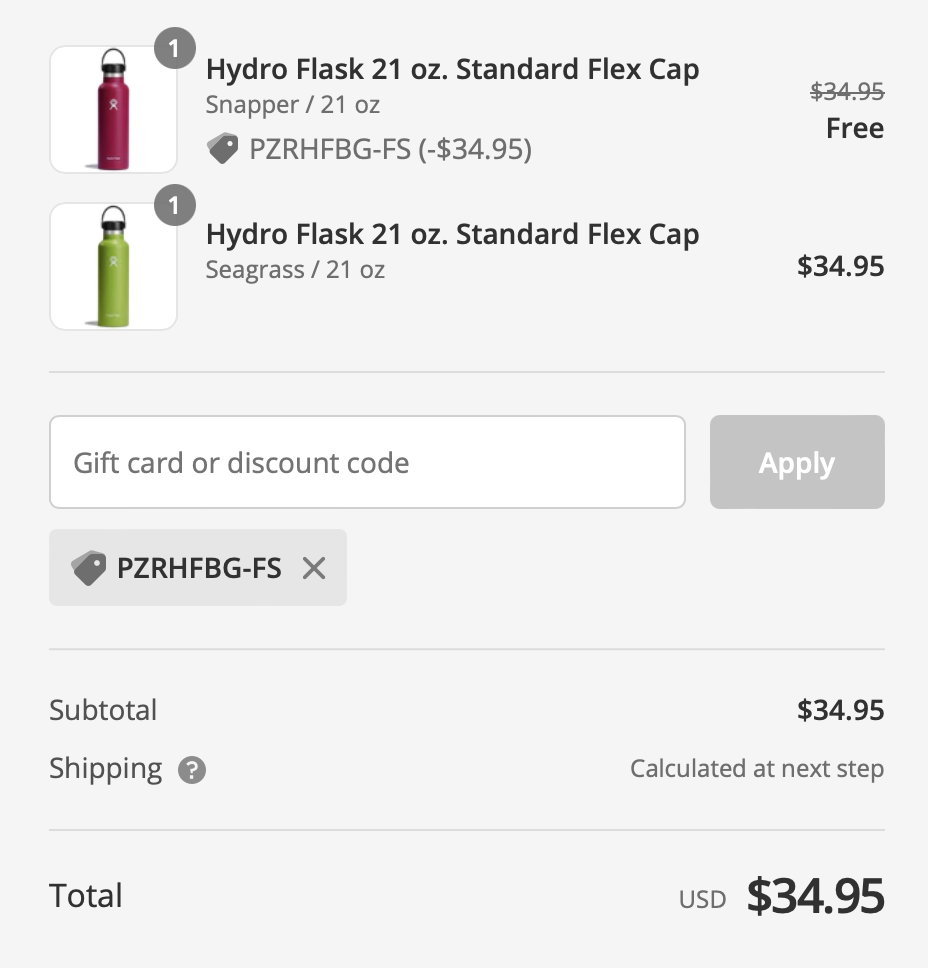Remove the PZRHFBG-FS discount code
The height and width of the screenshot is (968, 928).
pyautogui.click(x=314, y=567)
